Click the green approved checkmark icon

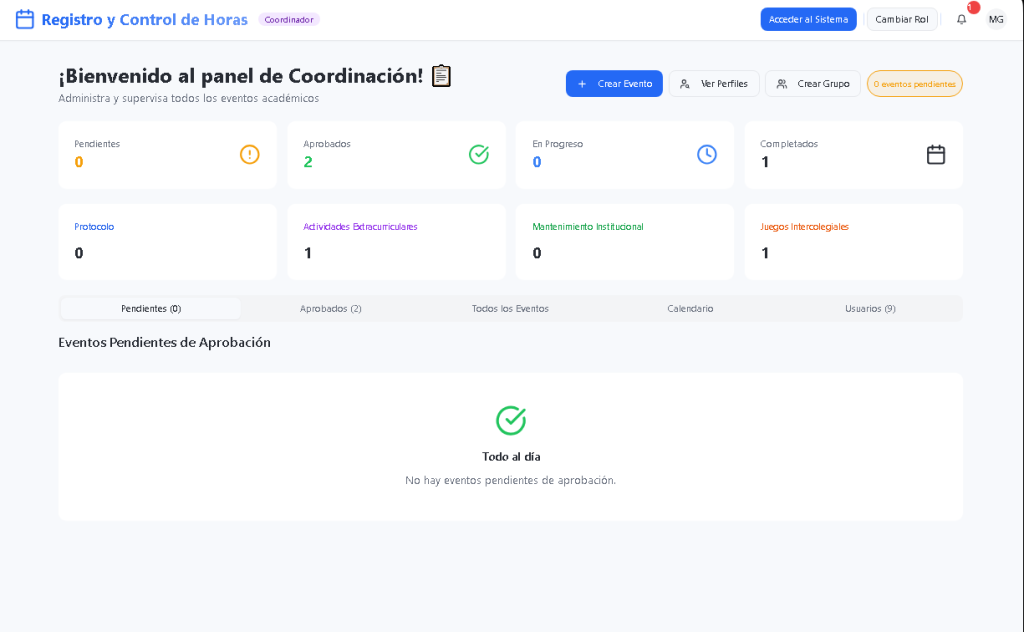(478, 154)
